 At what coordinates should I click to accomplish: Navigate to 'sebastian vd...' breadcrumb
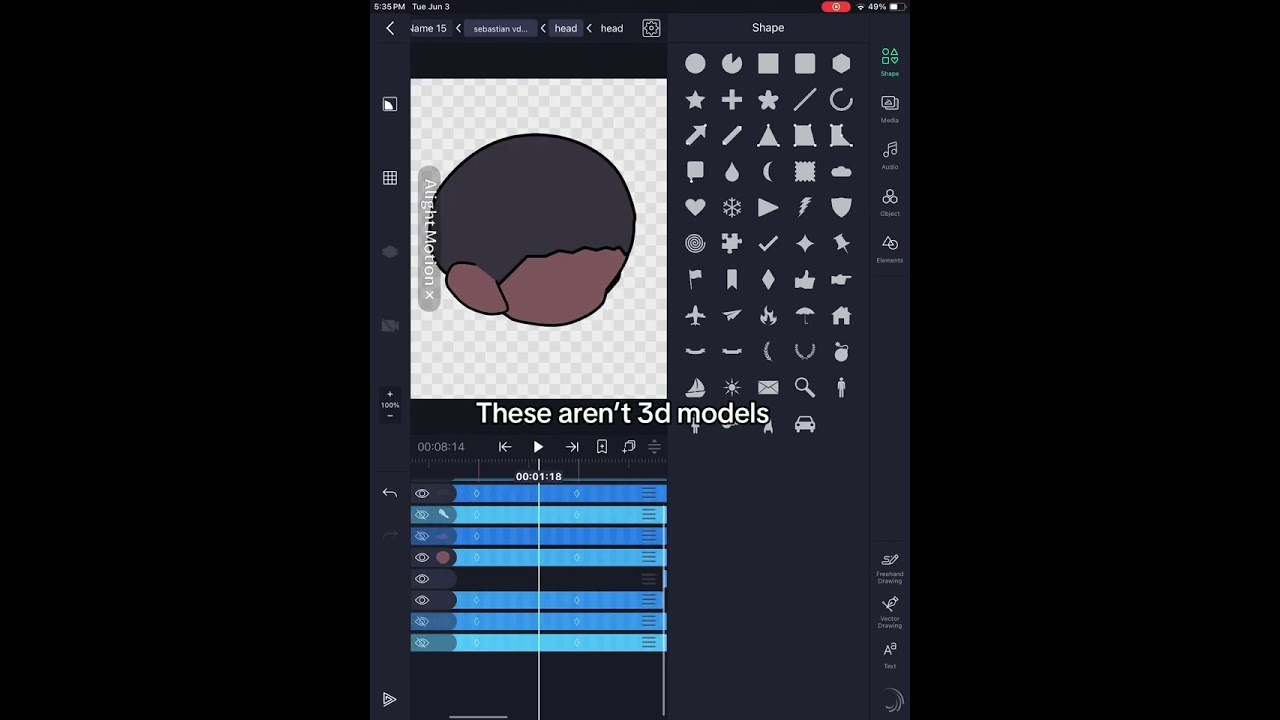(x=500, y=29)
